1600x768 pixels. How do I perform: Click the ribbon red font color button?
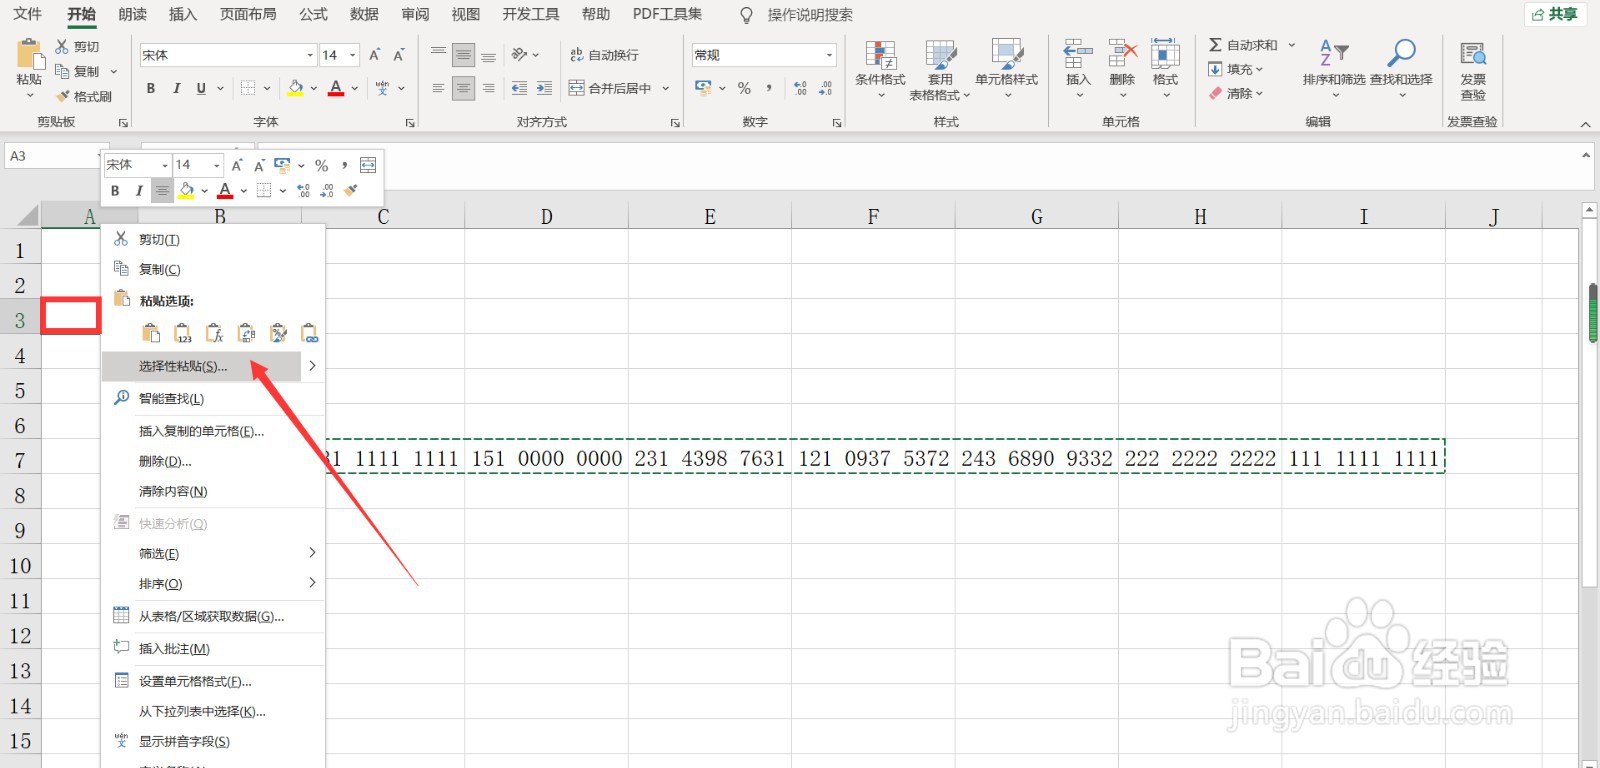click(336, 88)
